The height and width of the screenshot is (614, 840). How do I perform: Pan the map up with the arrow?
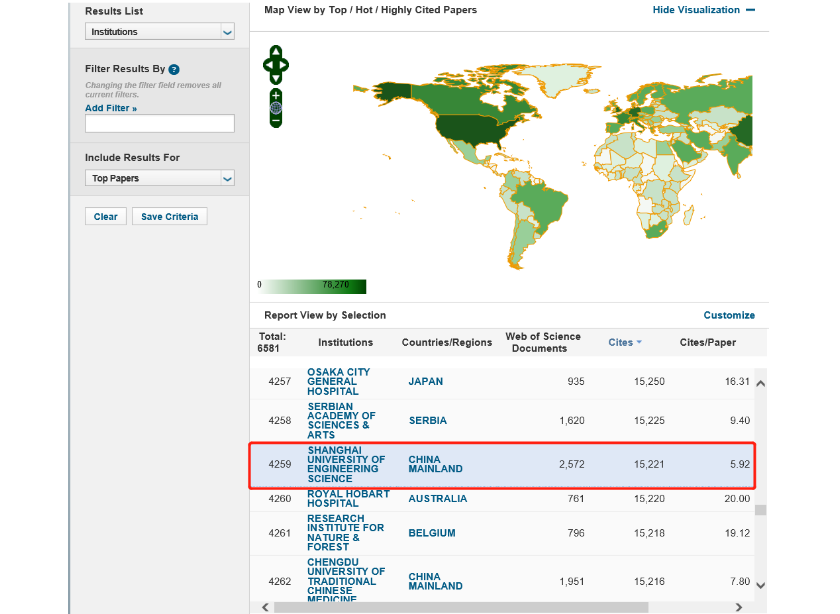(276, 52)
